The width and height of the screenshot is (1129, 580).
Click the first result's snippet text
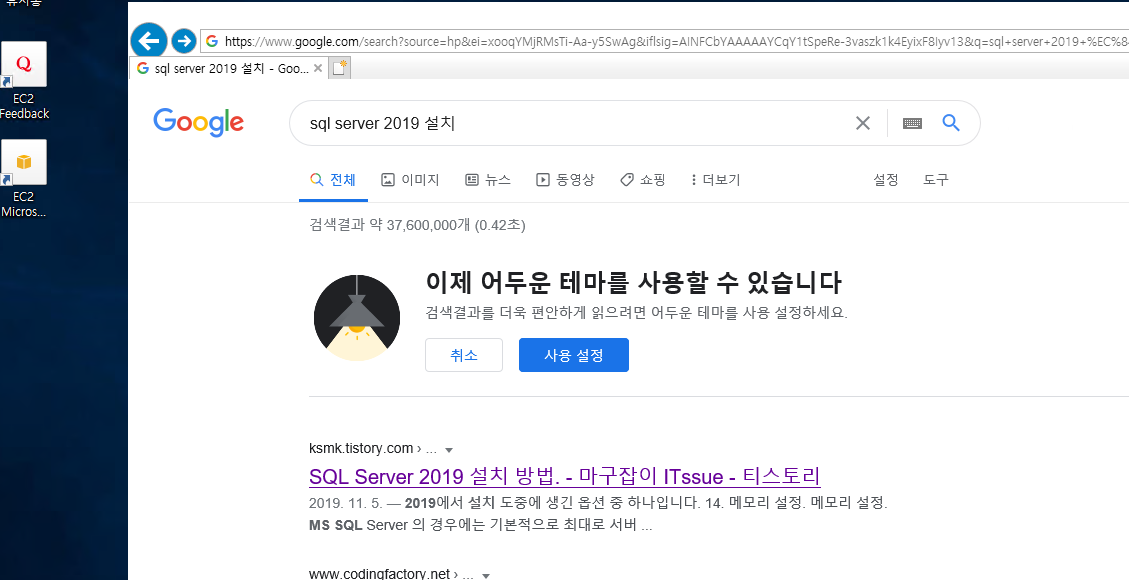click(598, 514)
